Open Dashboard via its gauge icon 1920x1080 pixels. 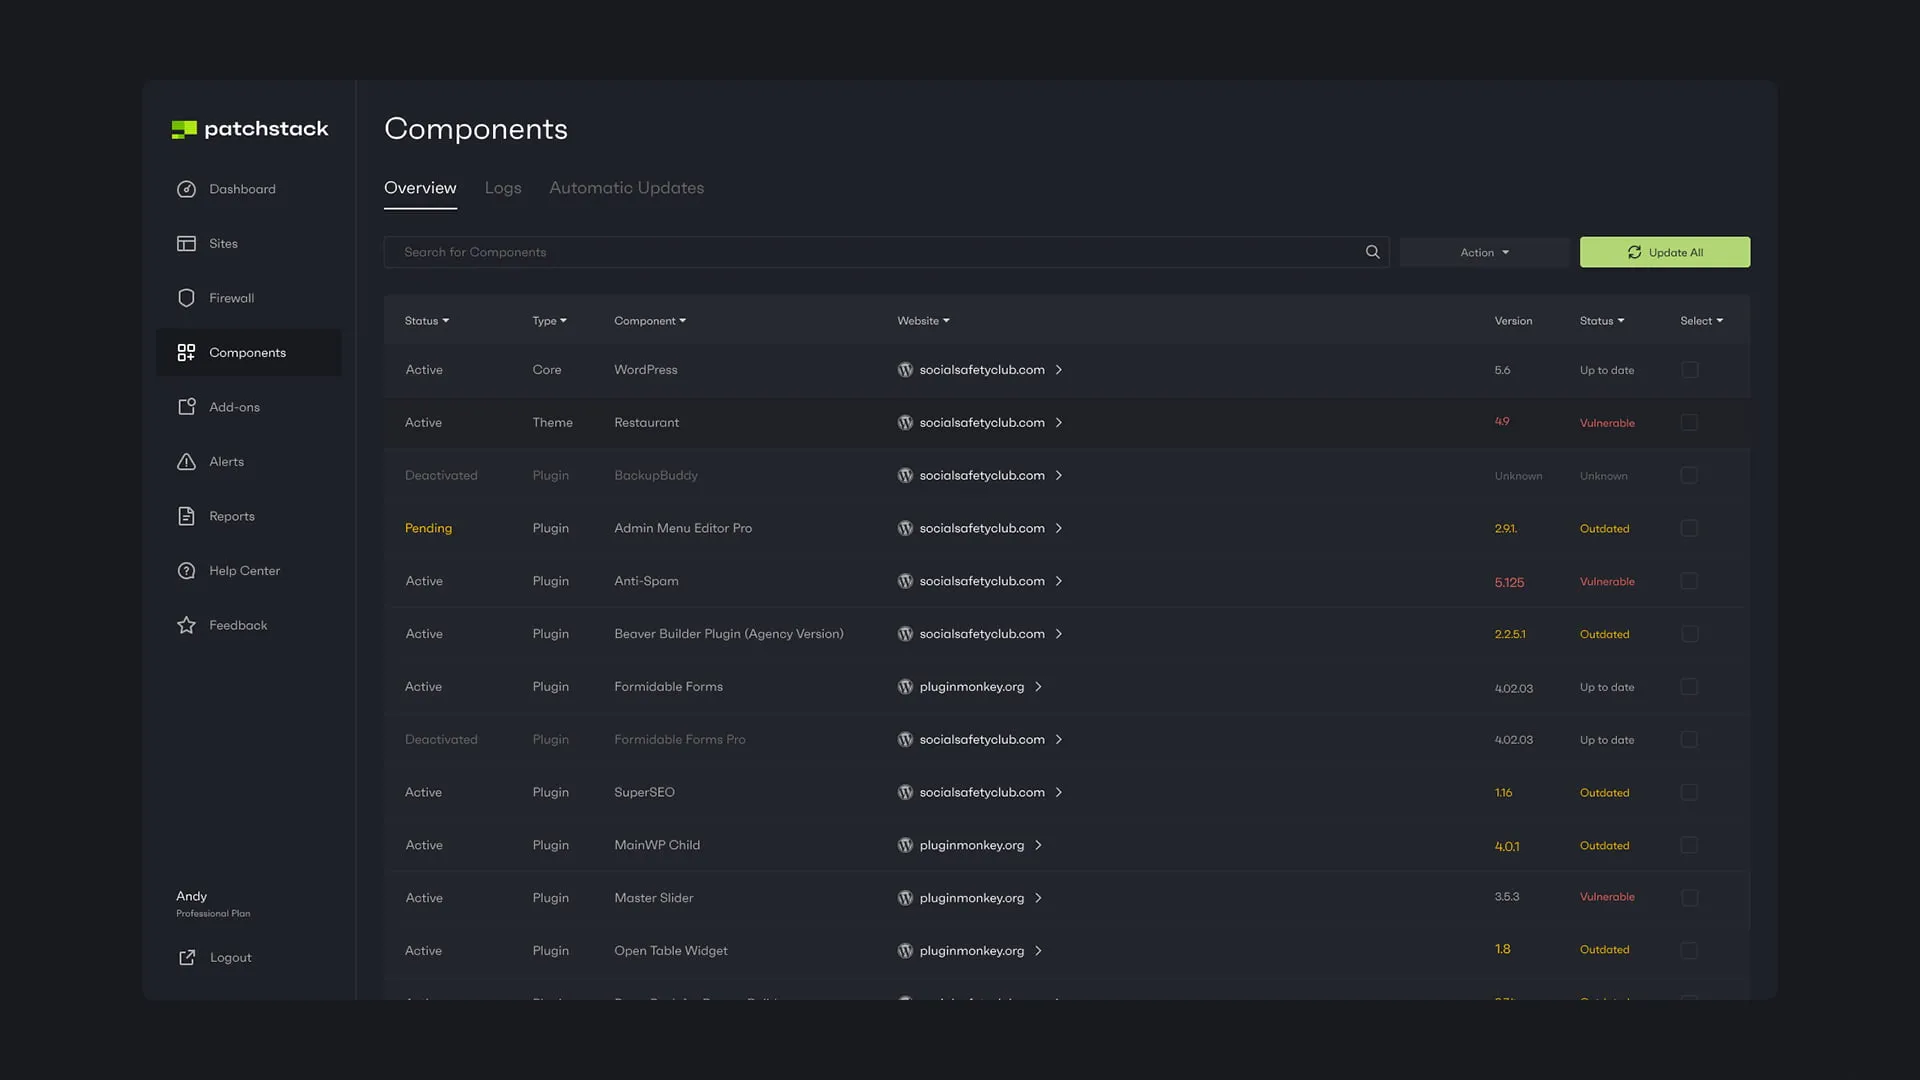[x=186, y=189]
